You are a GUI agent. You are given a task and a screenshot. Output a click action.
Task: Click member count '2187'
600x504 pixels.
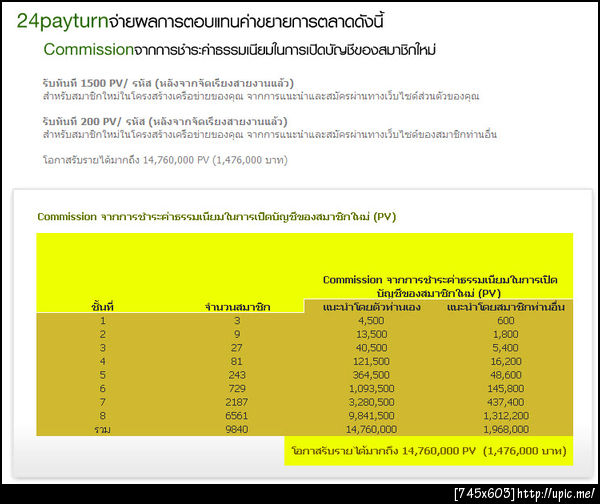[237, 402]
